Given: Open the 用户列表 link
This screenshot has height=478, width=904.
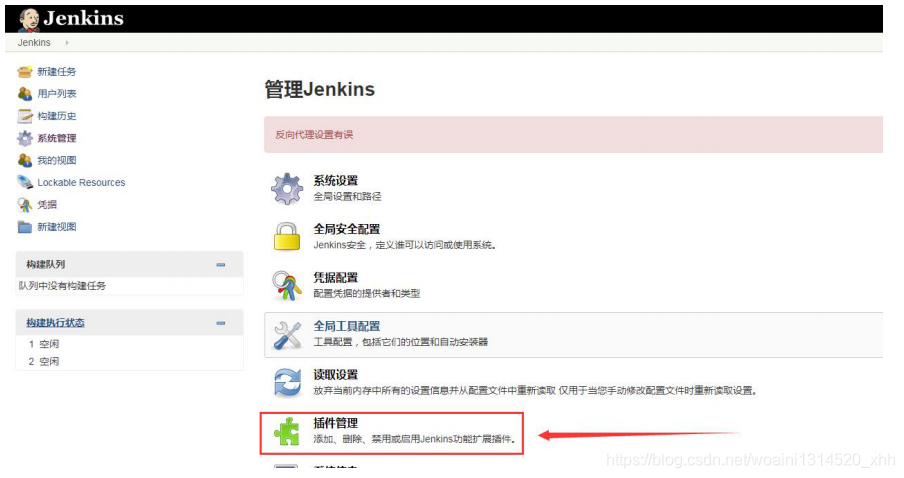Looking at the screenshot, I should (x=56, y=93).
